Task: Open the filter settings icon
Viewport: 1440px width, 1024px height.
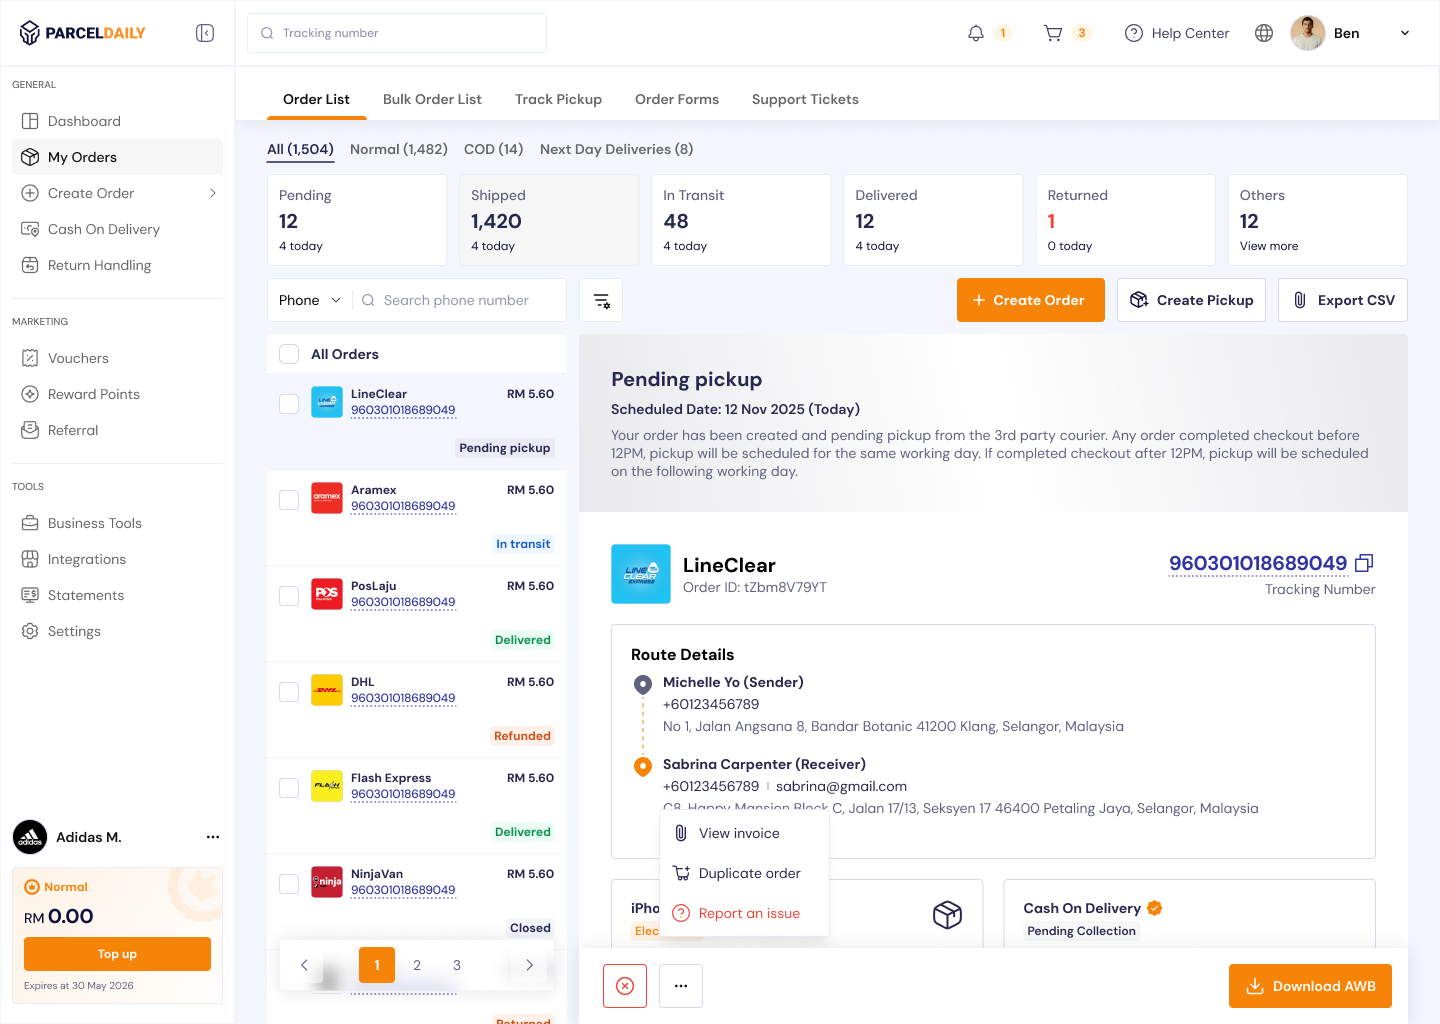Action: point(601,300)
